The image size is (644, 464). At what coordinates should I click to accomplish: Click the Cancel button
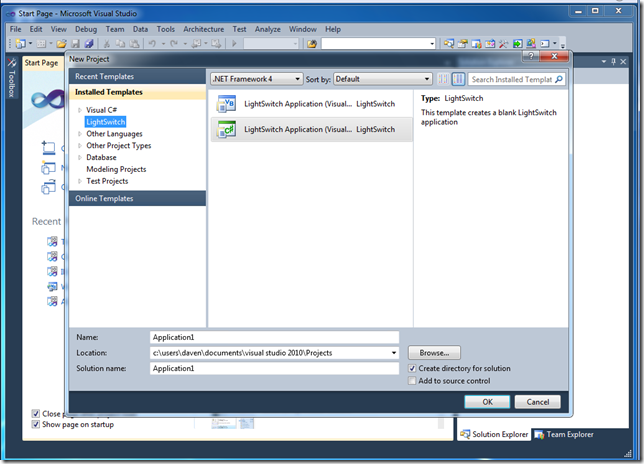[x=538, y=402]
